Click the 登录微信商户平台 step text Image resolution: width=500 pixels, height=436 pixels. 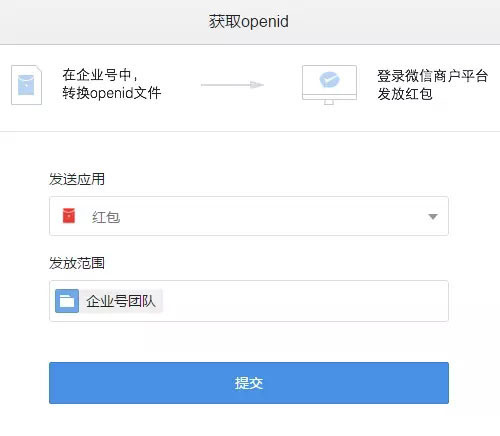tap(433, 76)
